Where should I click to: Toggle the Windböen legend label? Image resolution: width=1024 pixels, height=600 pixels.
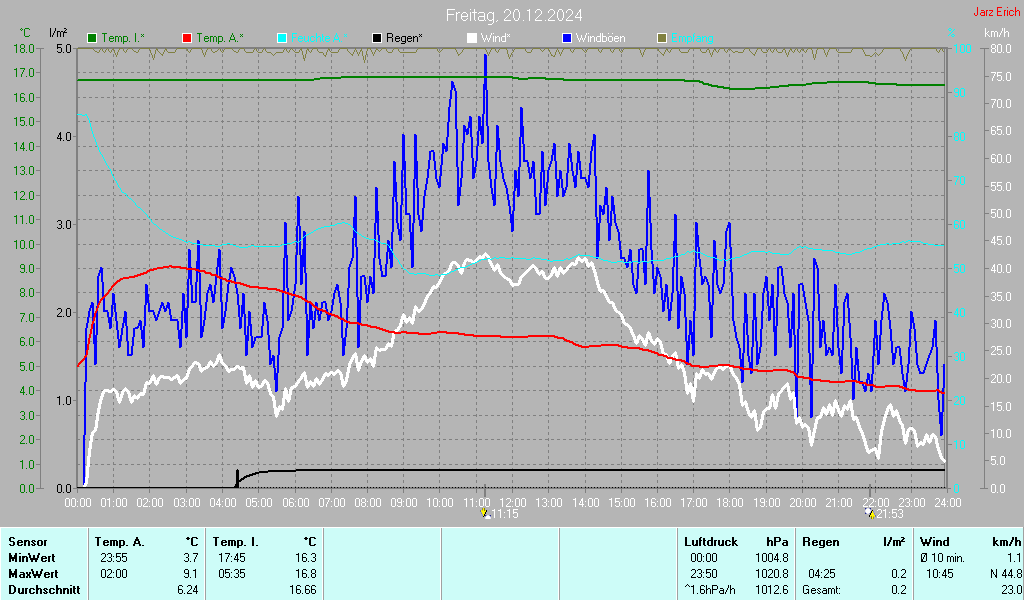[x=602, y=38]
